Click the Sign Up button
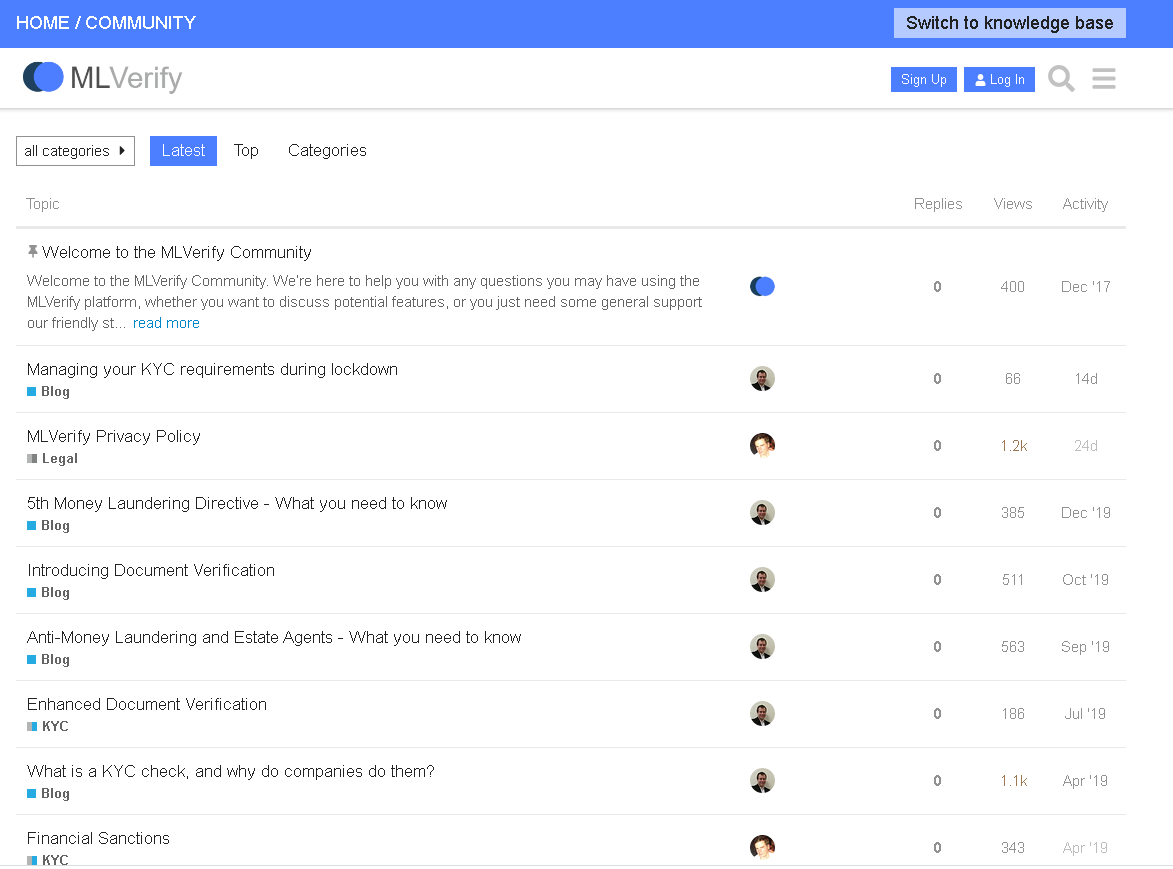The width and height of the screenshot is (1173, 869). [923, 80]
